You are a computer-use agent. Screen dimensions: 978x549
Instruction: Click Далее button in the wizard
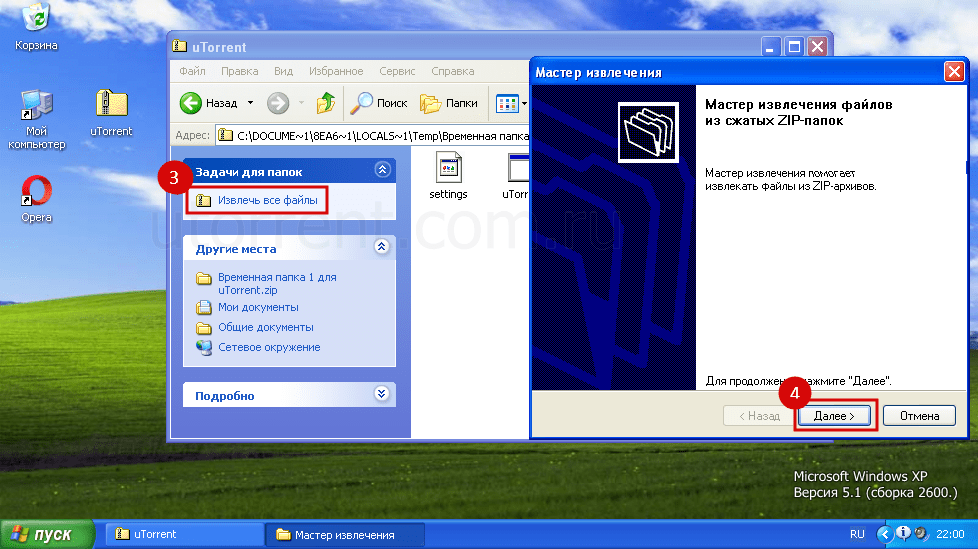(x=834, y=415)
